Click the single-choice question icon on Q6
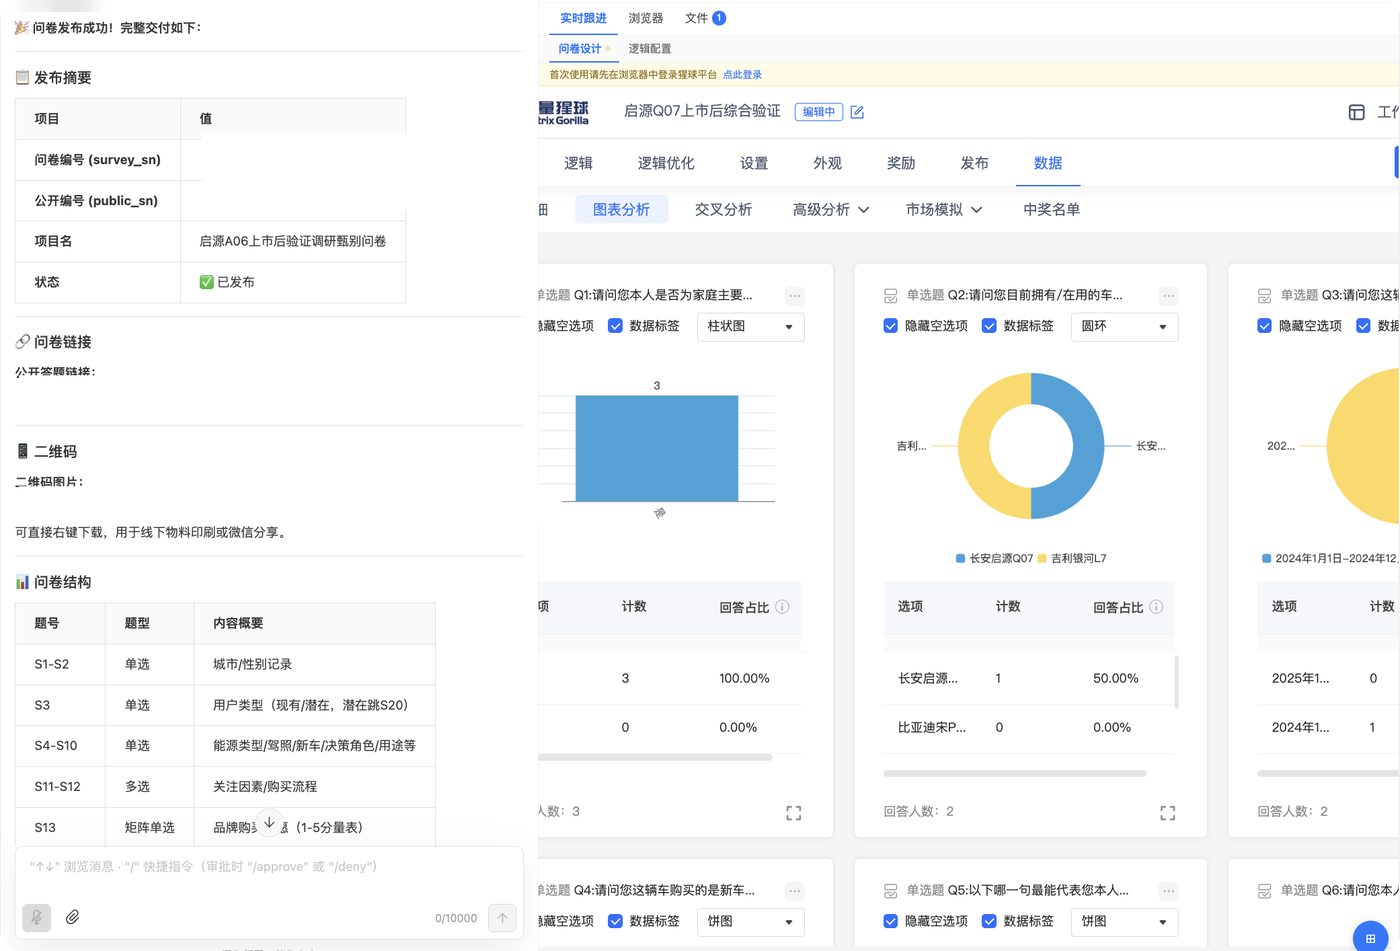This screenshot has width=1400, height=951. [1265, 891]
